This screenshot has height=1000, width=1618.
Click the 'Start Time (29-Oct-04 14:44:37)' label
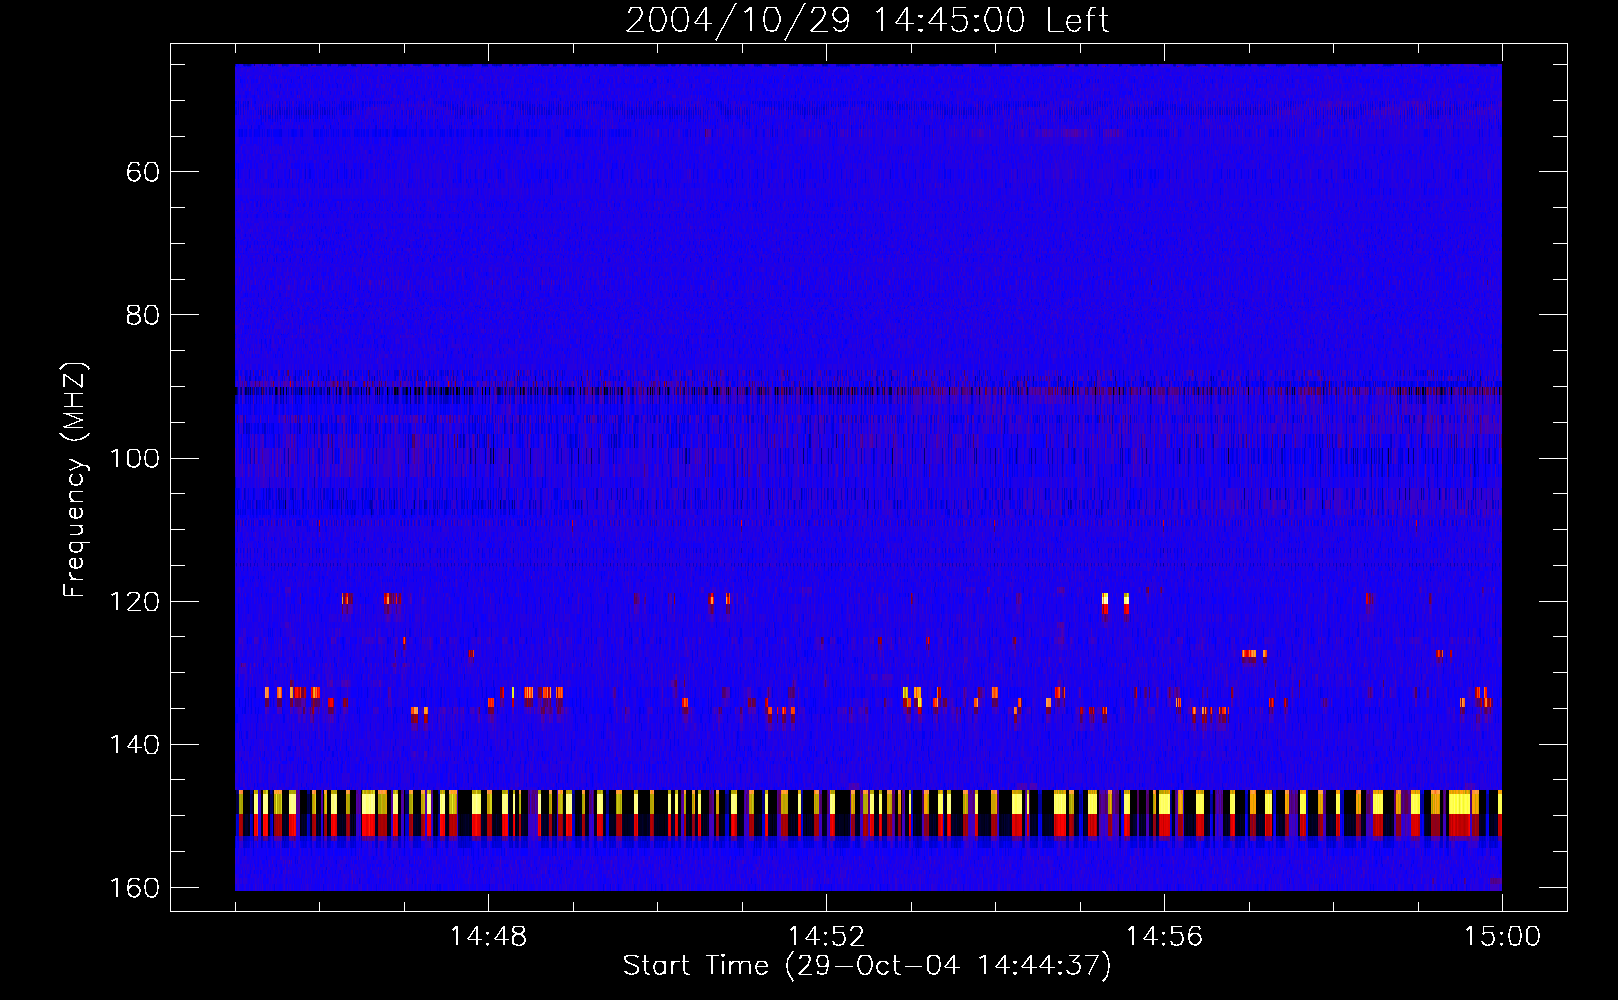867,966
